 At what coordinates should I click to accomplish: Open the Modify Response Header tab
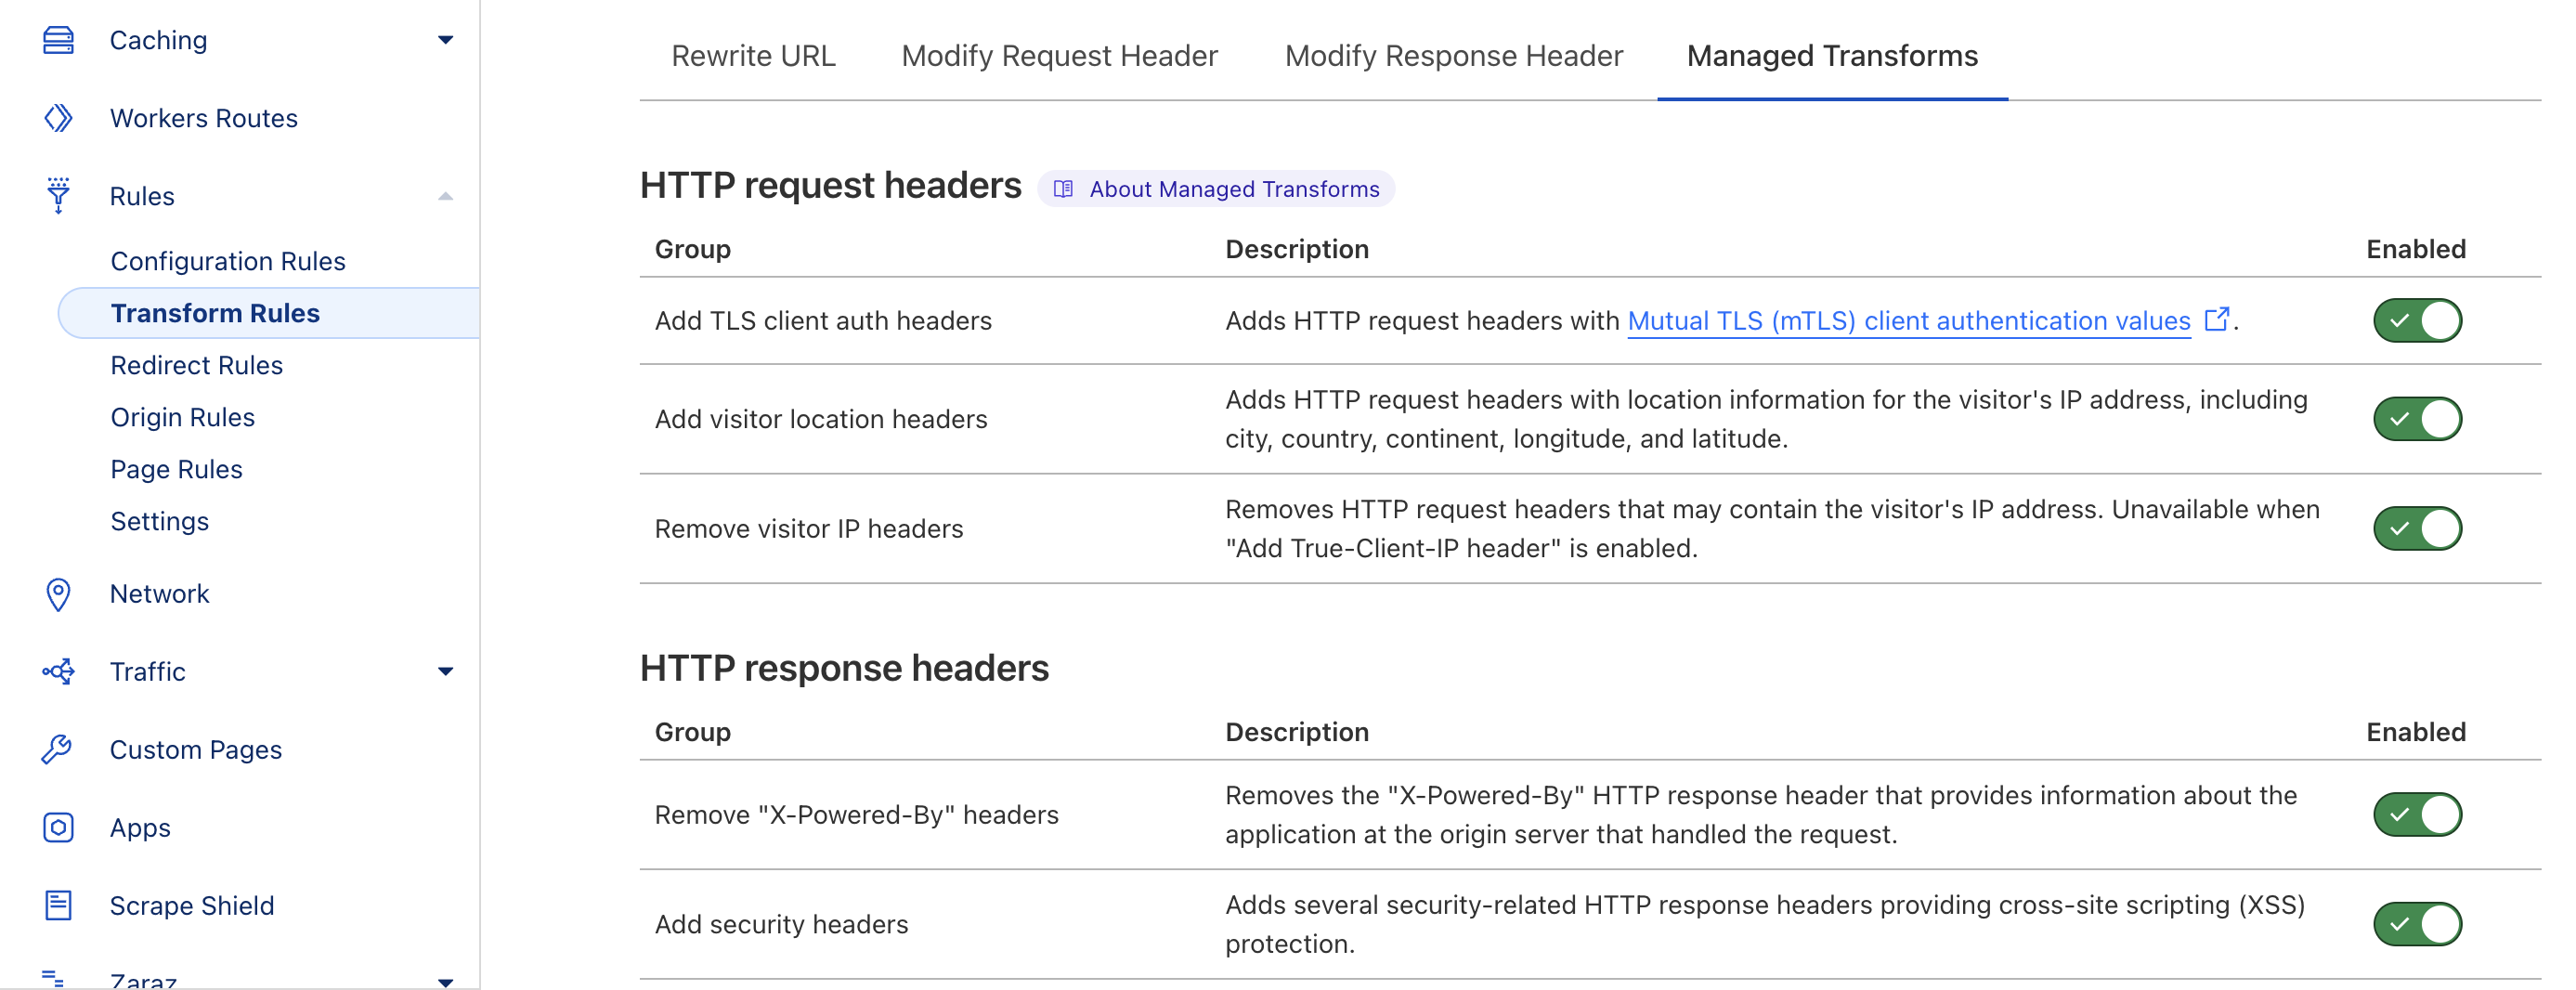point(1453,56)
